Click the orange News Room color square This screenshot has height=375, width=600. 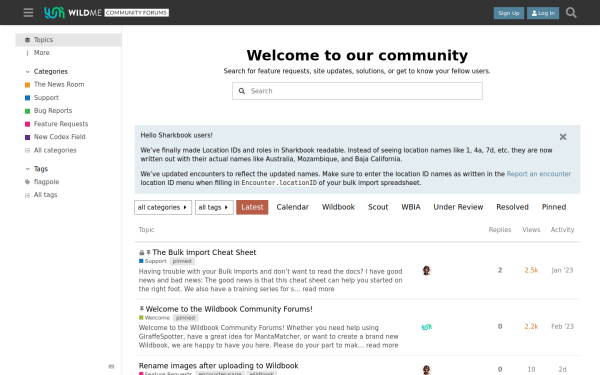pos(28,85)
